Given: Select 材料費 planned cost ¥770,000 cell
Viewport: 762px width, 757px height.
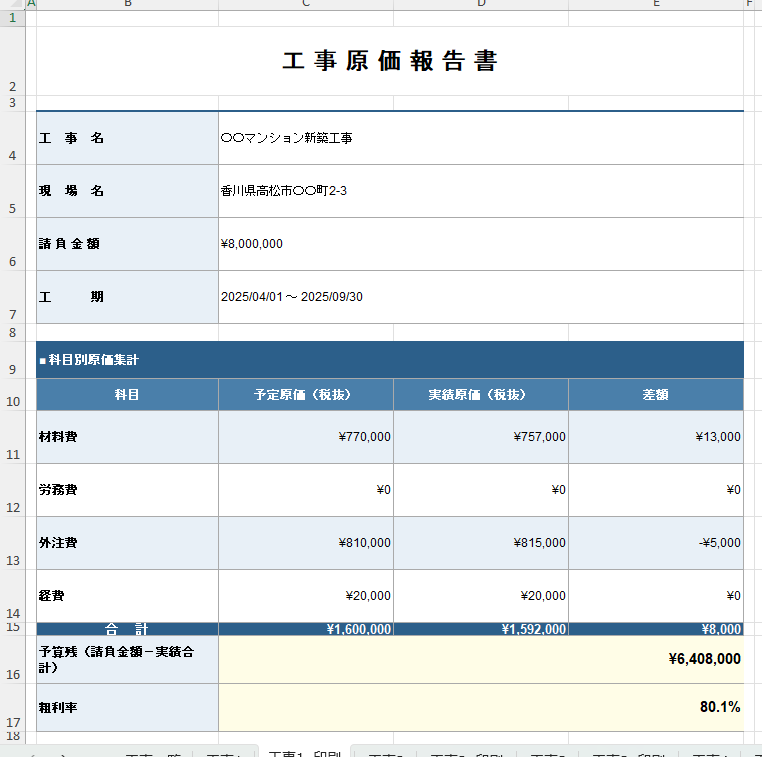Looking at the screenshot, I should click(305, 437).
